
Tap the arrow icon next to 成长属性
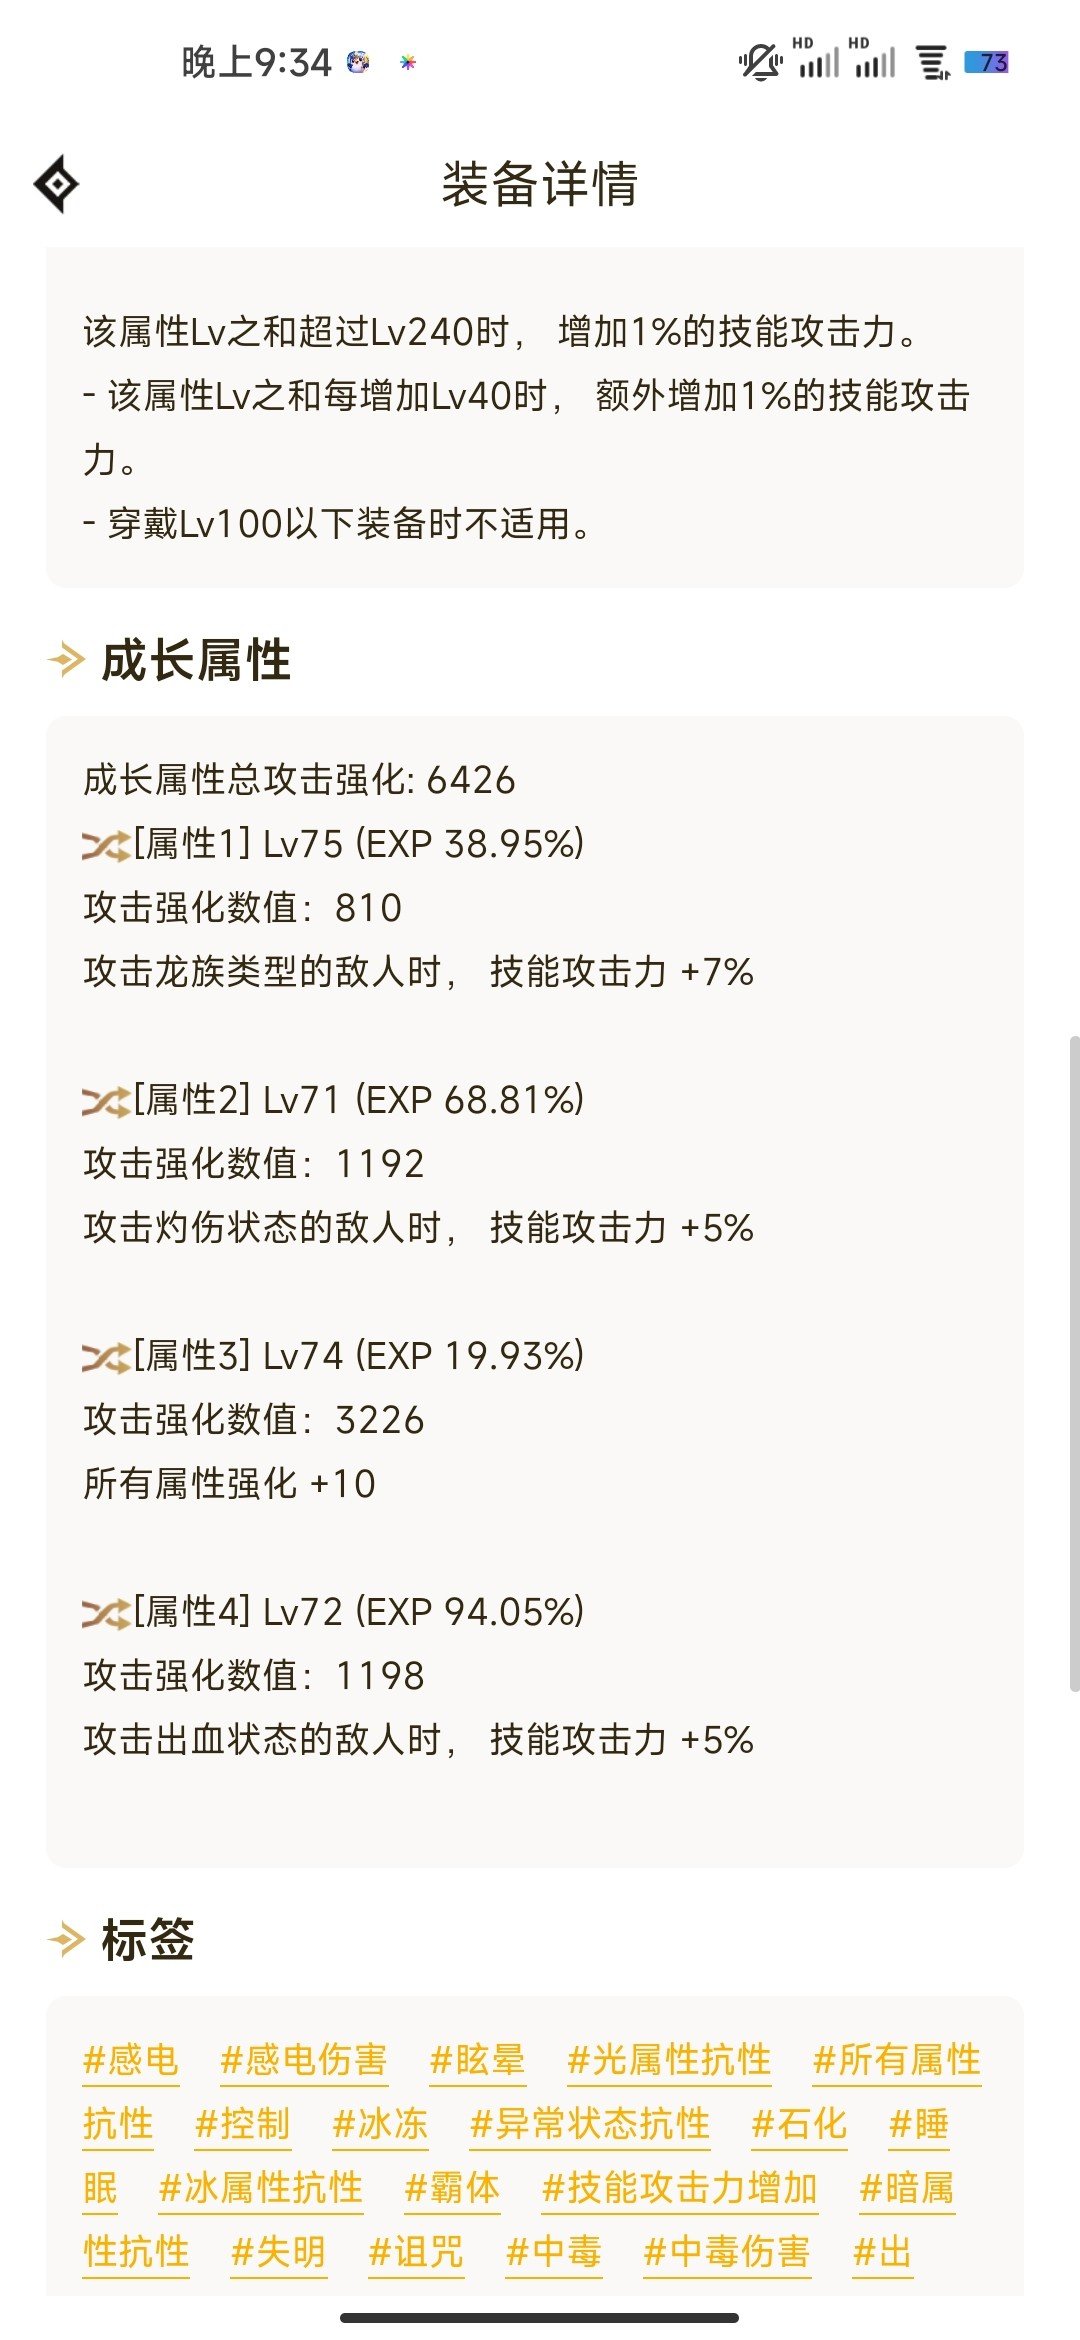66,660
